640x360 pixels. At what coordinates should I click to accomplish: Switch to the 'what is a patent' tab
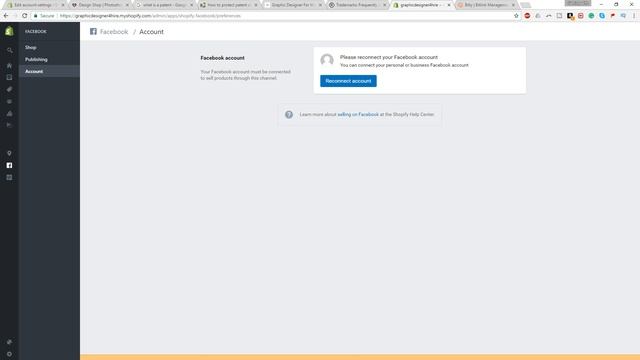tap(164, 5)
